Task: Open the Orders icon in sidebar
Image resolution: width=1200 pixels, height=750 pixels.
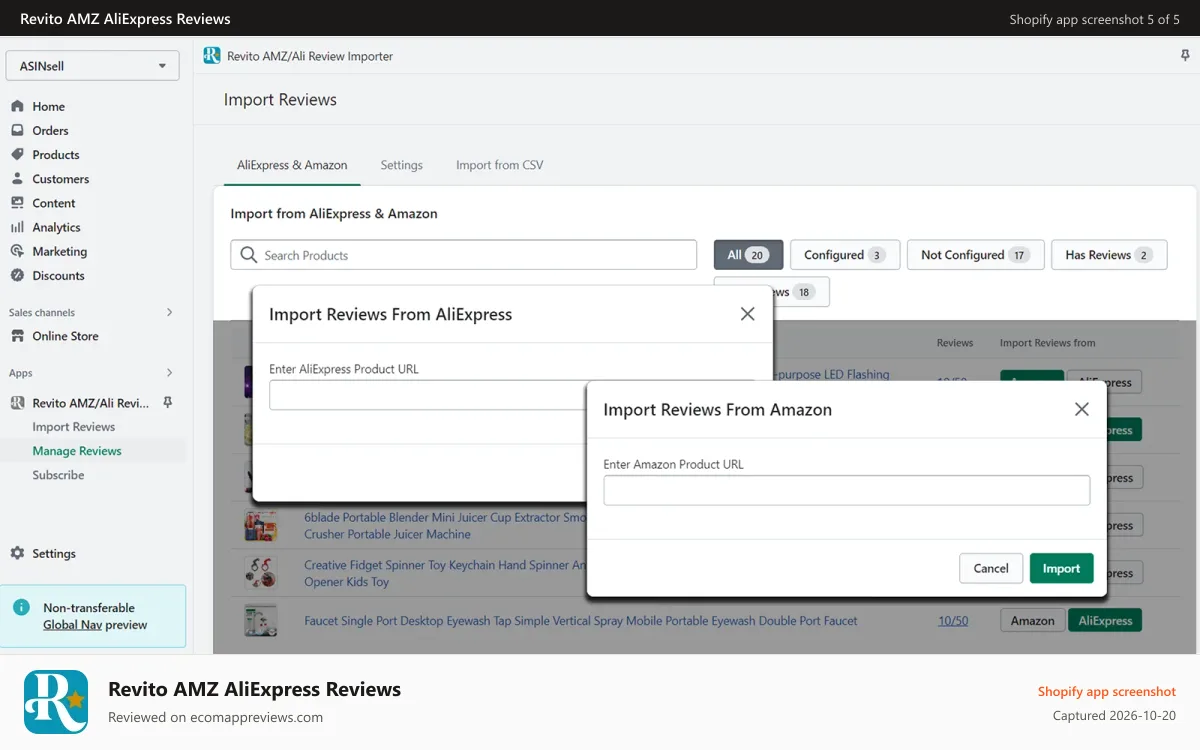Action: (17, 130)
